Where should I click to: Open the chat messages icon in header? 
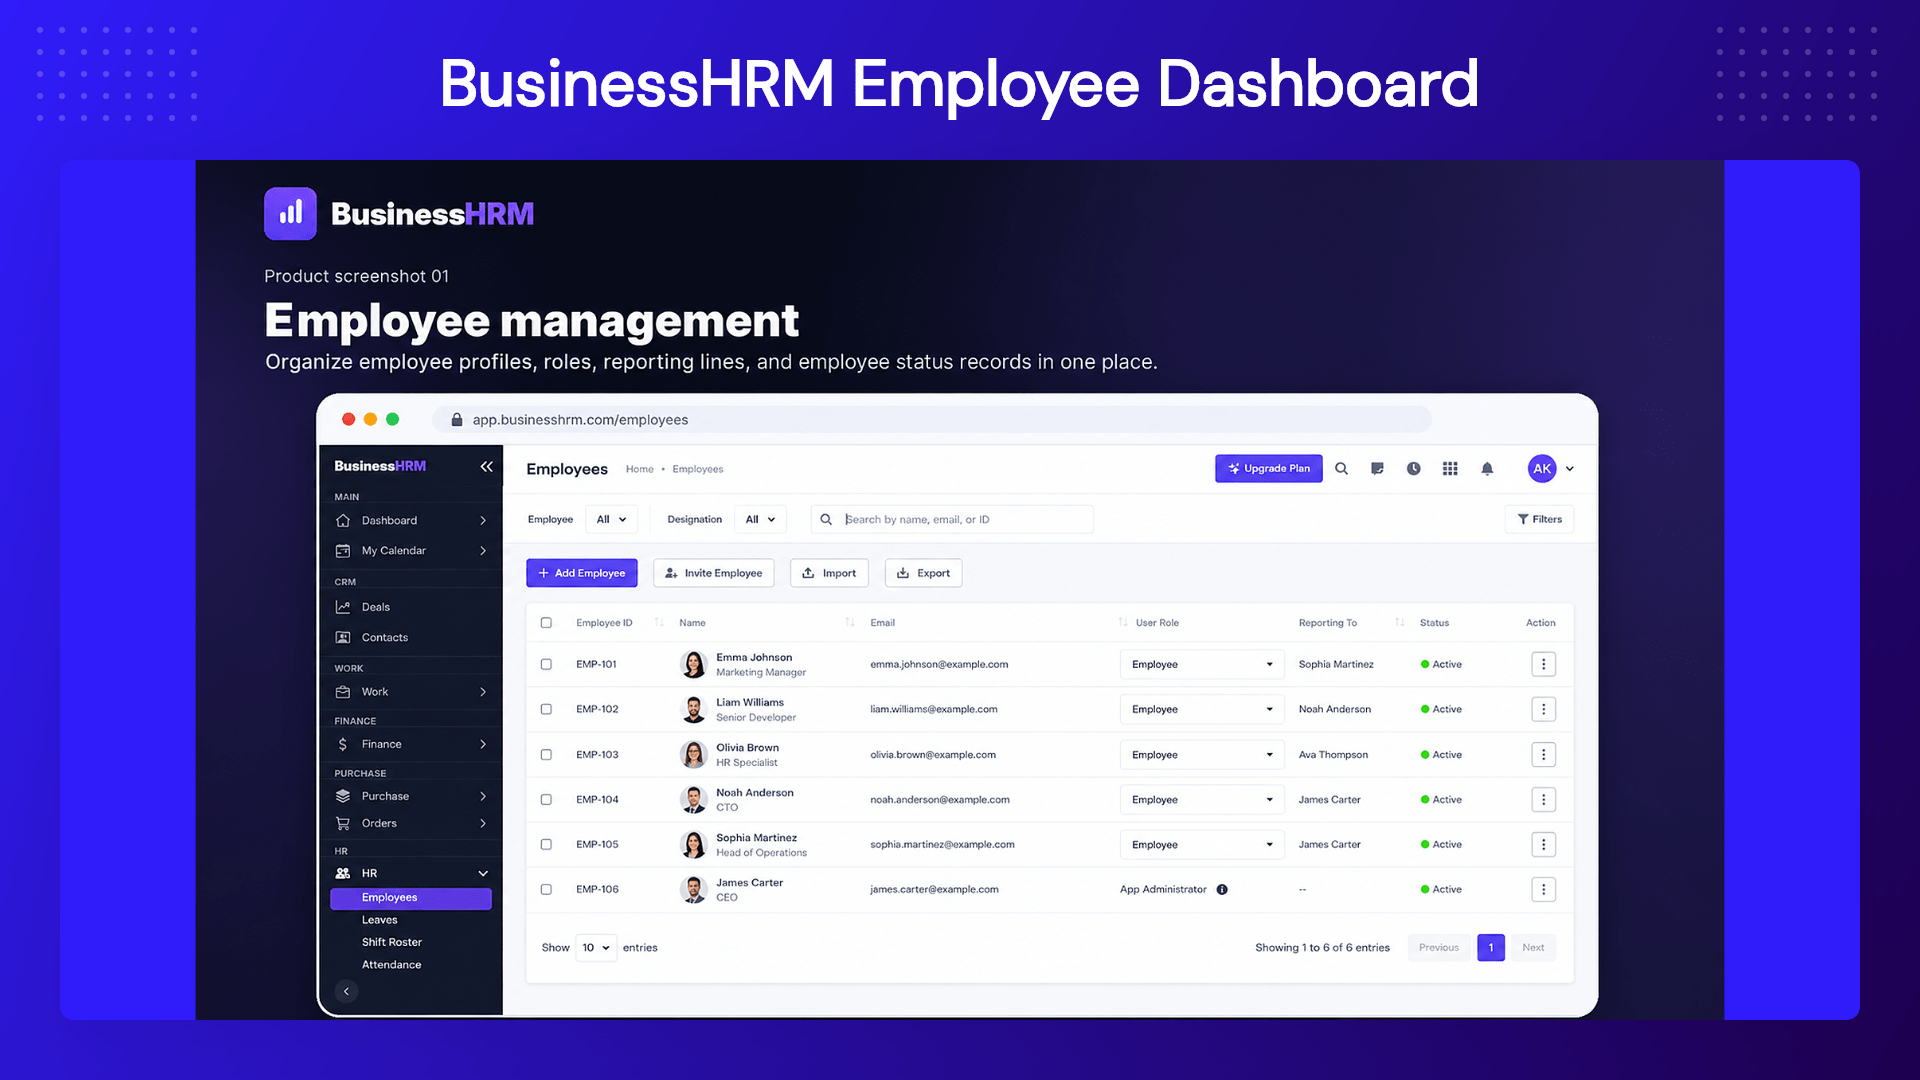point(1377,468)
